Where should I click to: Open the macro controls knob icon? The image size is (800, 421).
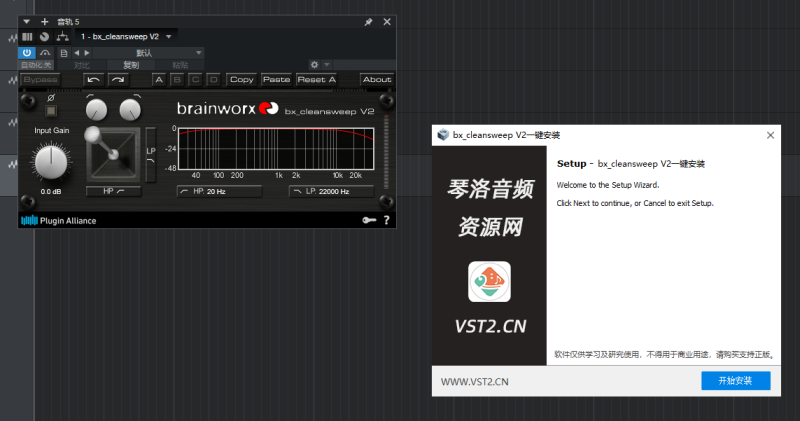coord(45,37)
